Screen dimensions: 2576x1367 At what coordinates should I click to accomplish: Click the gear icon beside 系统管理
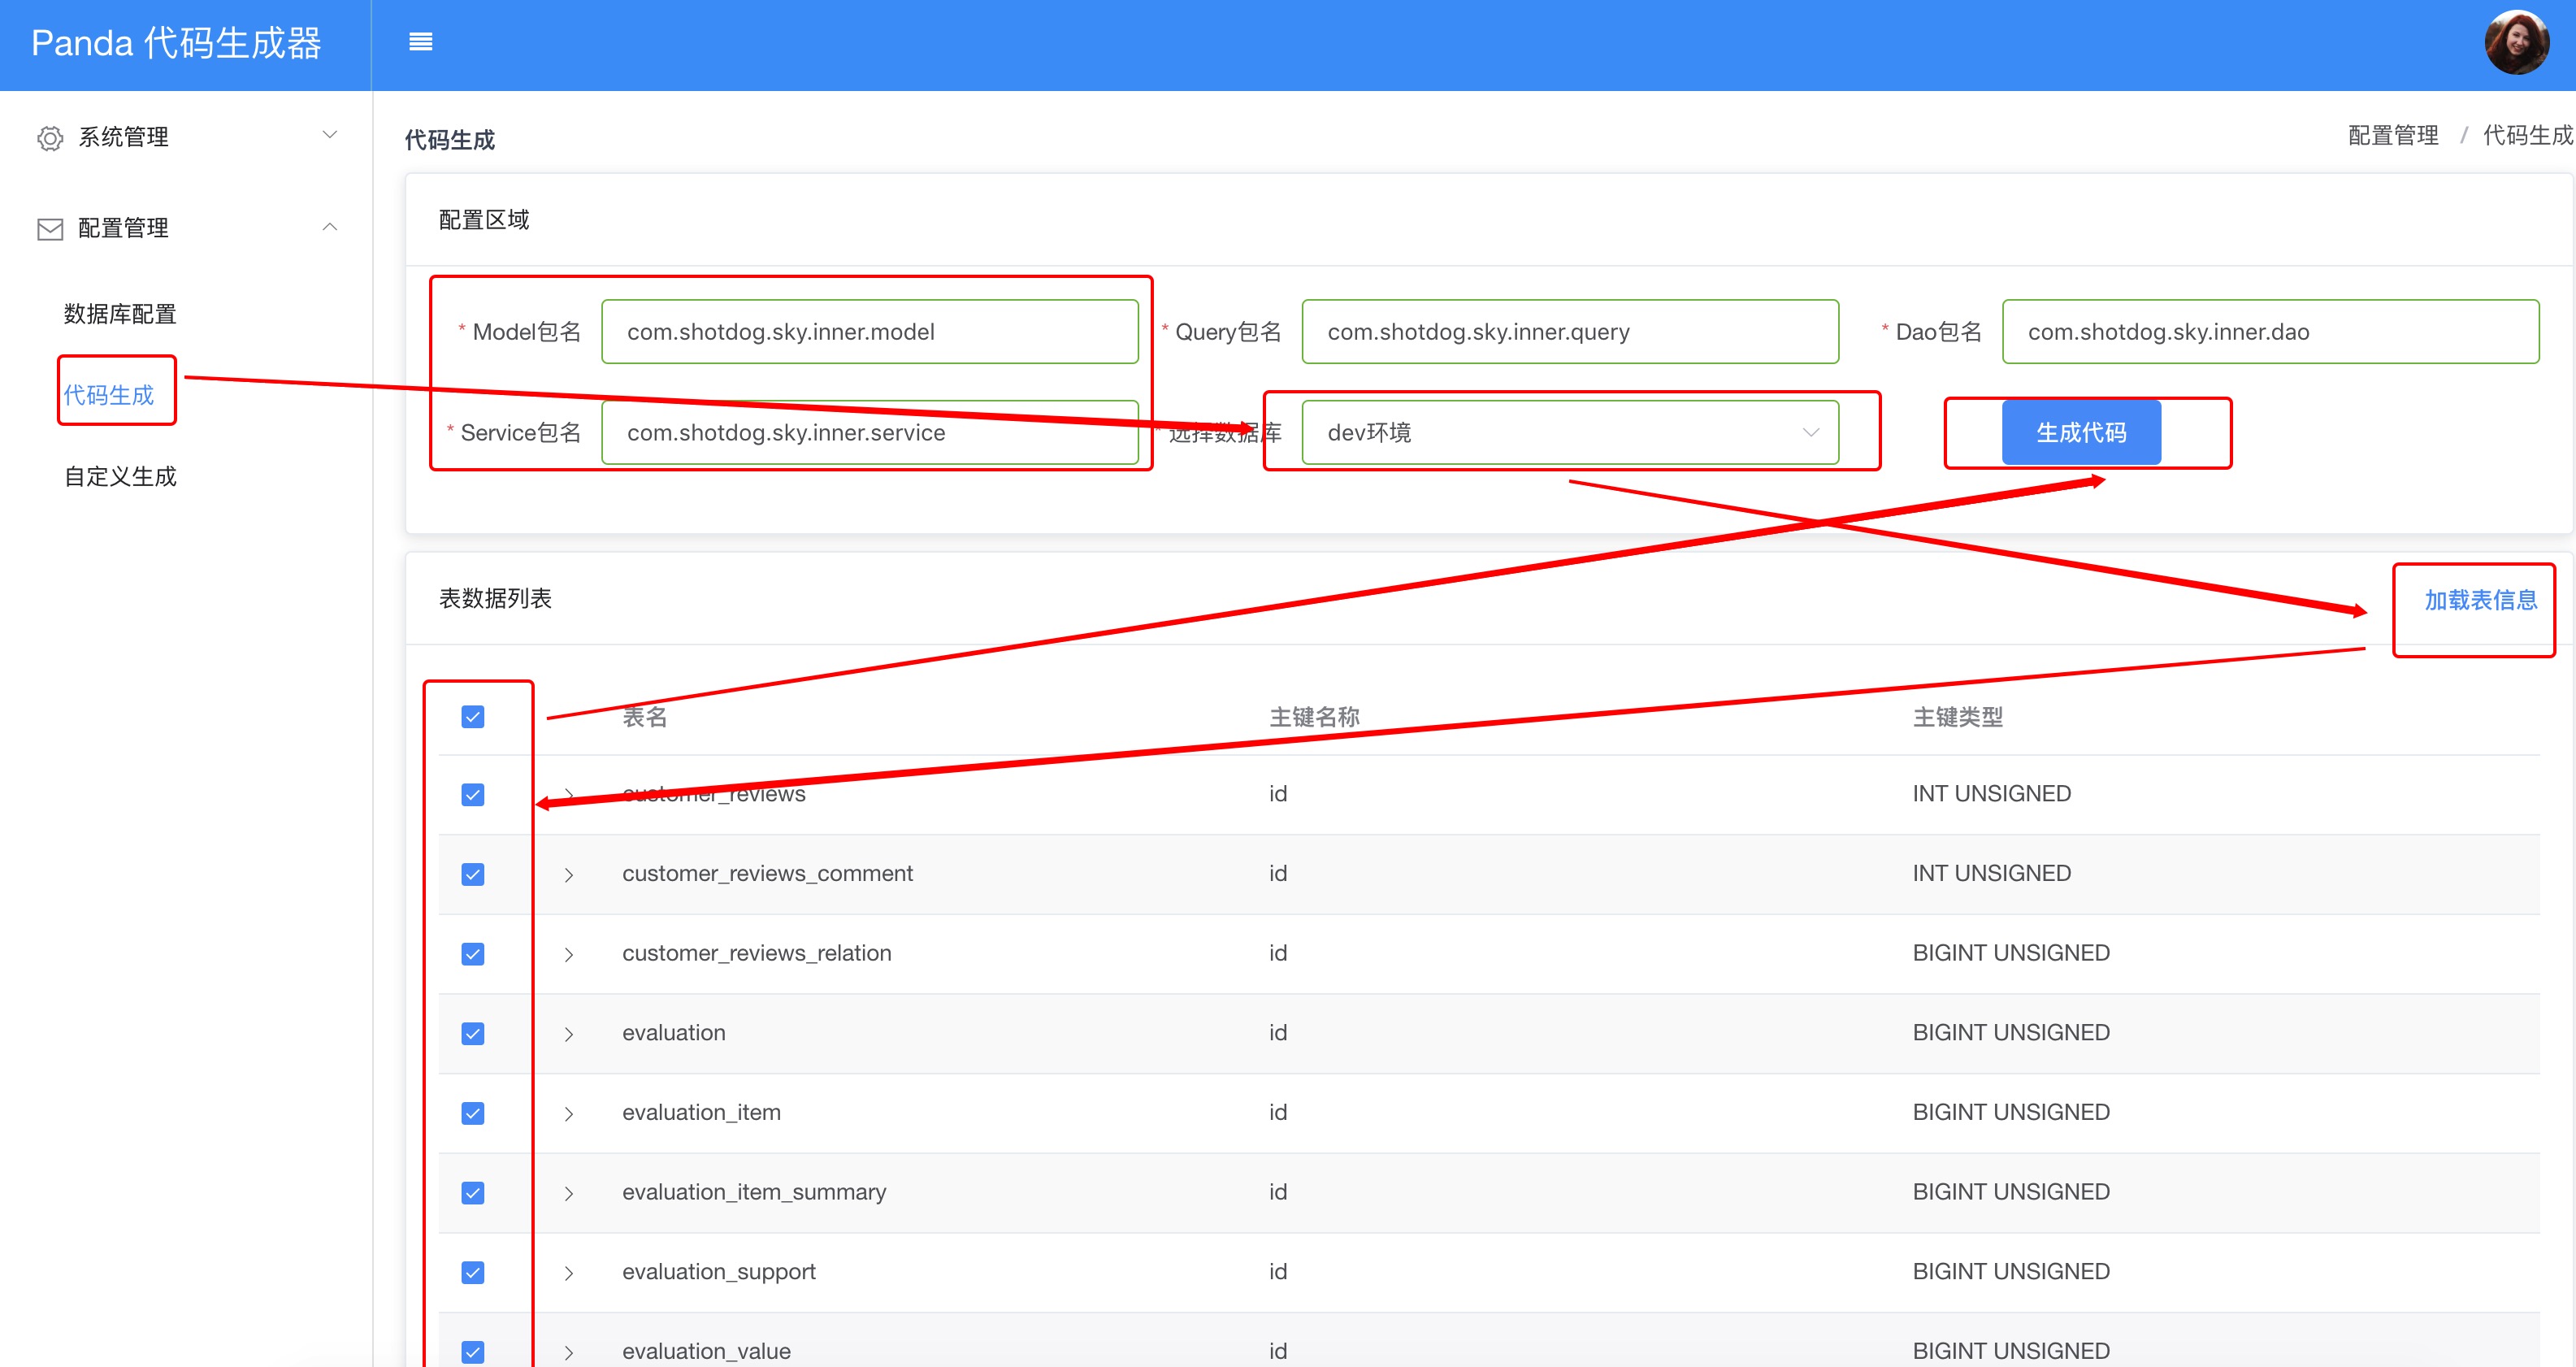[x=50, y=138]
